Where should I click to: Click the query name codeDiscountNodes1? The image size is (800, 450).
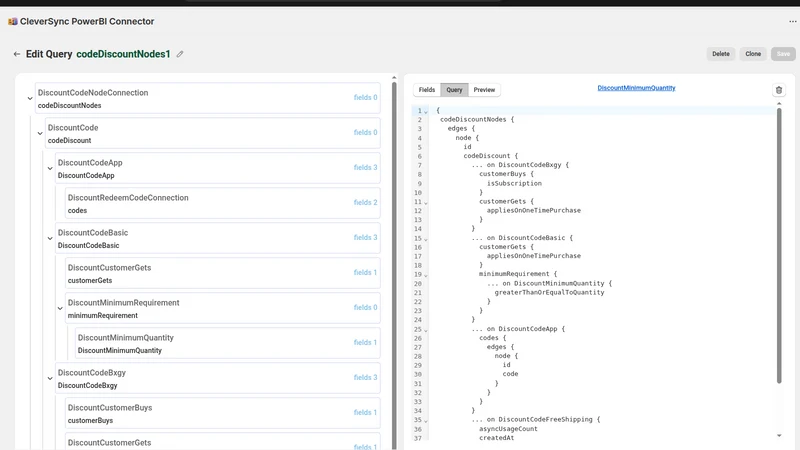[x=123, y=54]
